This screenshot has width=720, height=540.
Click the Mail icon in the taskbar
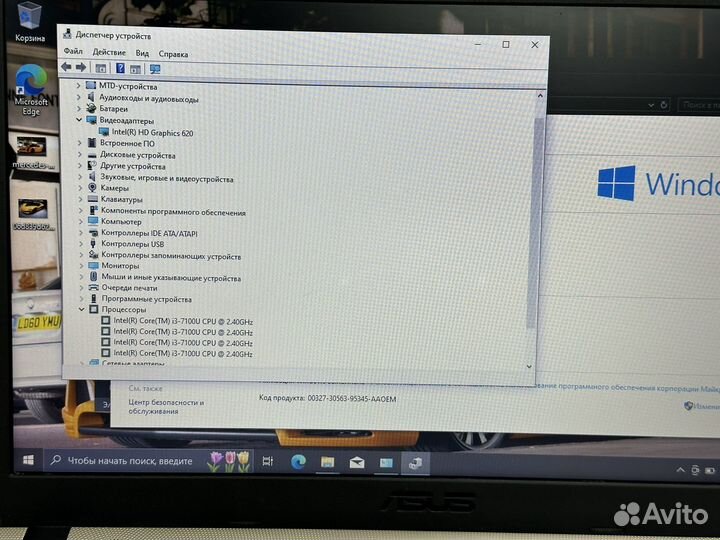pyautogui.click(x=356, y=462)
